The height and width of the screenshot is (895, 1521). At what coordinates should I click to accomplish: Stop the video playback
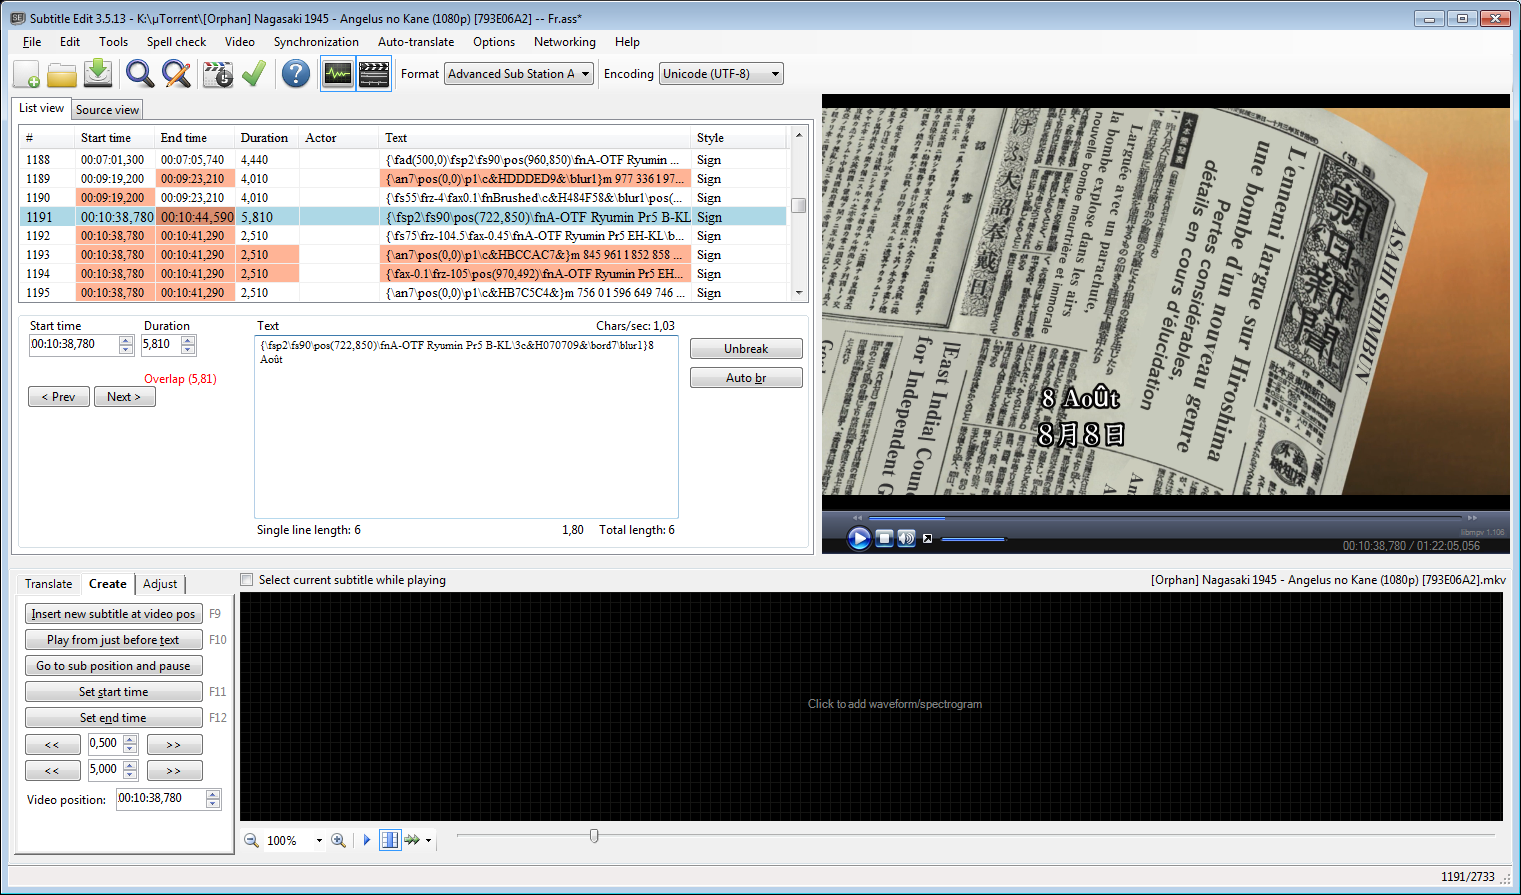(884, 538)
